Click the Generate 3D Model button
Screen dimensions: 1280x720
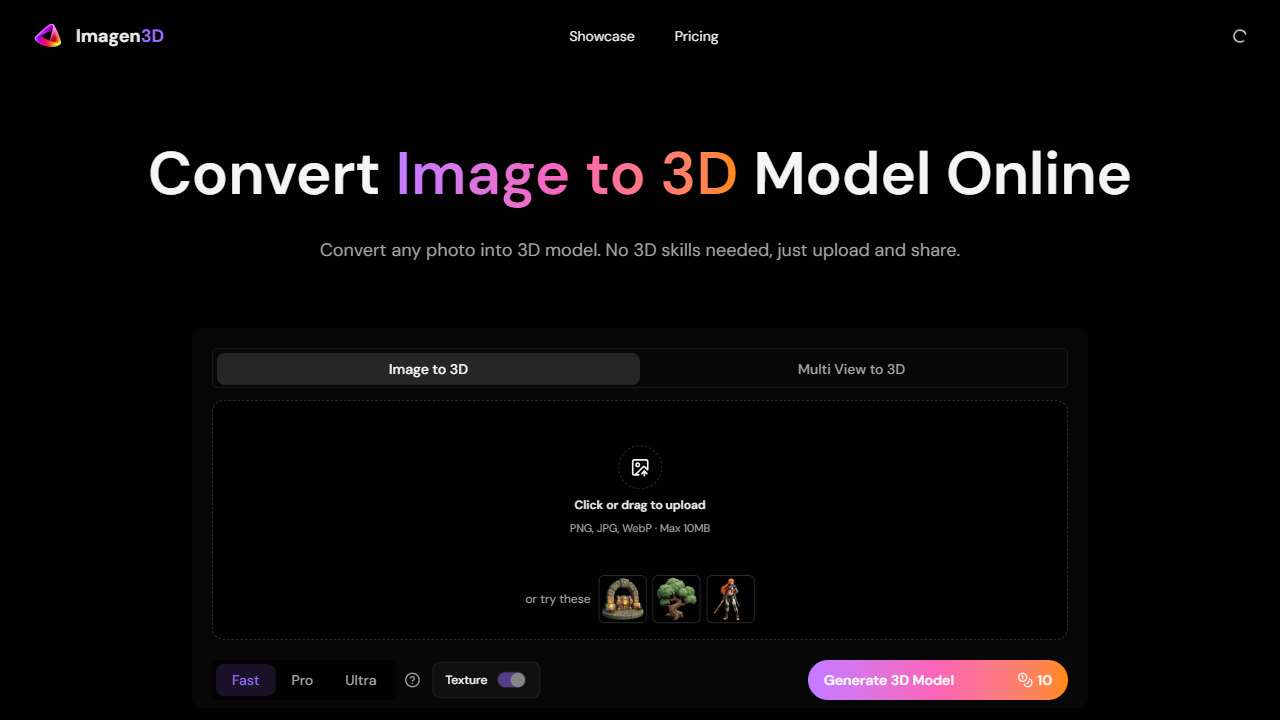pos(888,680)
